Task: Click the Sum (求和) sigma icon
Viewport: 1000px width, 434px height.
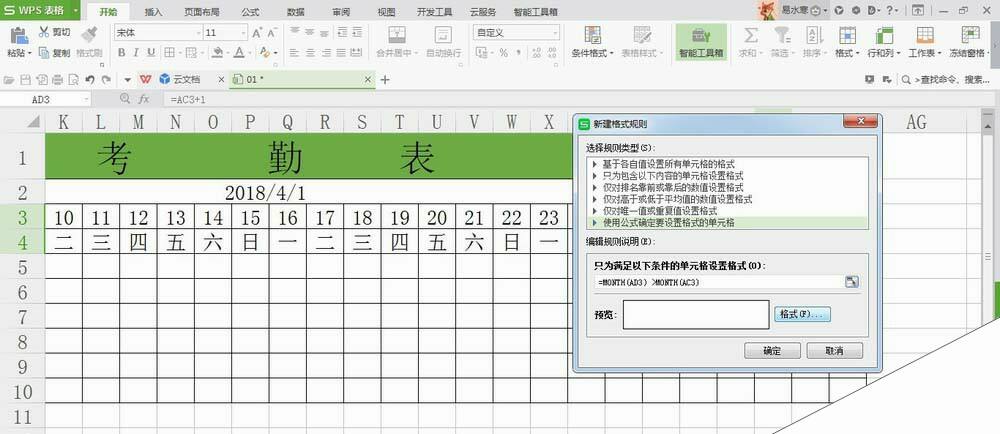Action: pyautogui.click(x=751, y=34)
